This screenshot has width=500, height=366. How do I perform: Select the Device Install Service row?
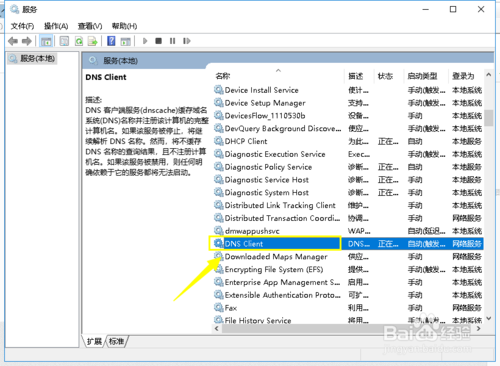coord(348,90)
